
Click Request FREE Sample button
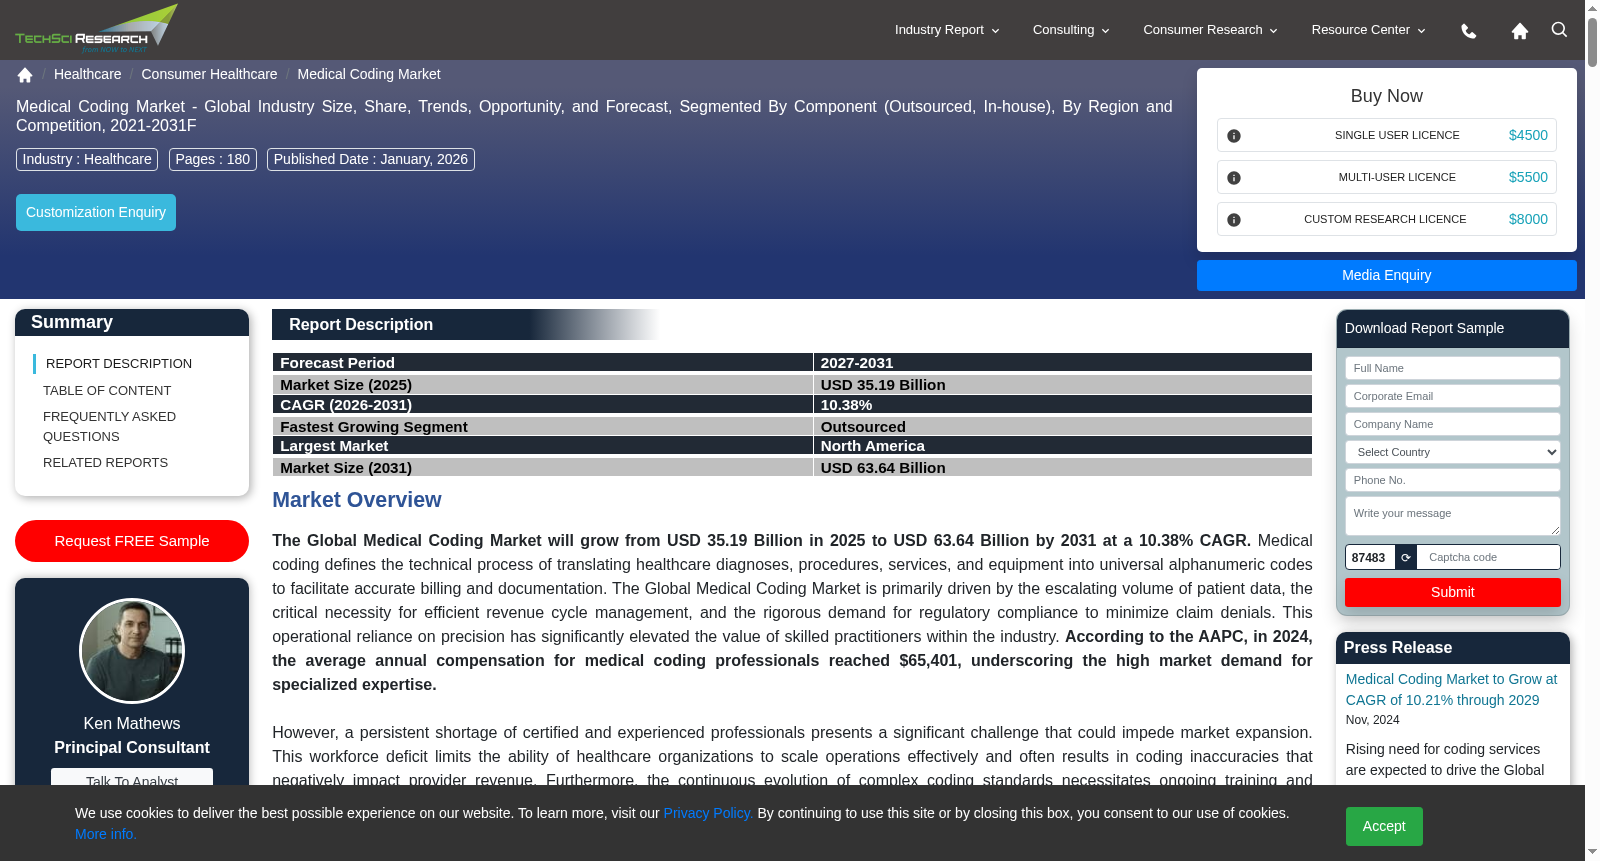132,541
